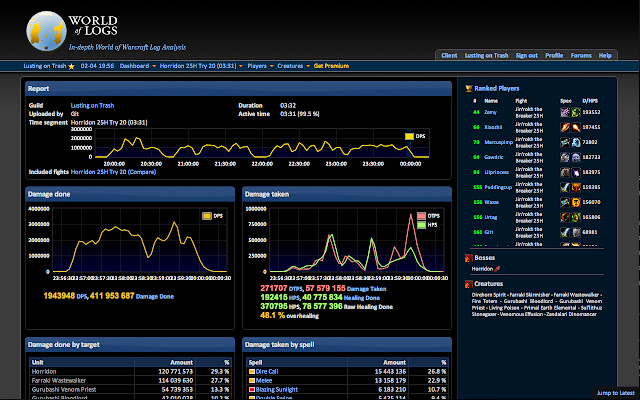Open the Lusting on Trash top tab
Viewport: 640px width, 400px height.
pyautogui.click(x=487, y=56)
